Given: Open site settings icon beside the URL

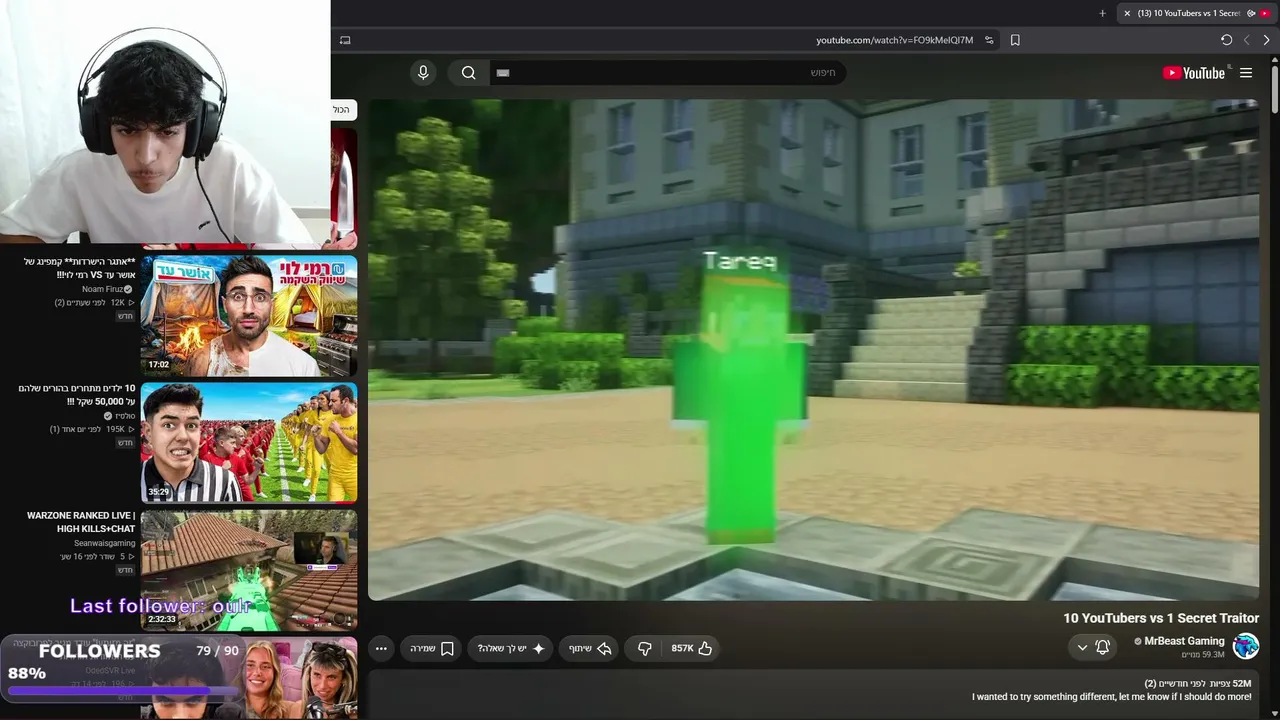Looking at the screenshot, I should click(989, 40).
